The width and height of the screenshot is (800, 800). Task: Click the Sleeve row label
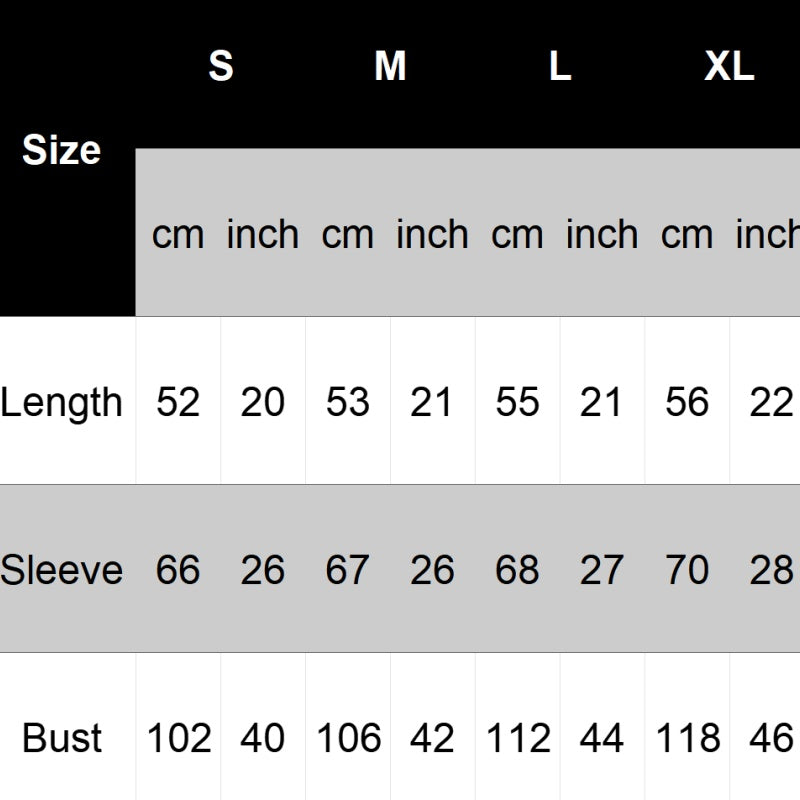[62, 570]
